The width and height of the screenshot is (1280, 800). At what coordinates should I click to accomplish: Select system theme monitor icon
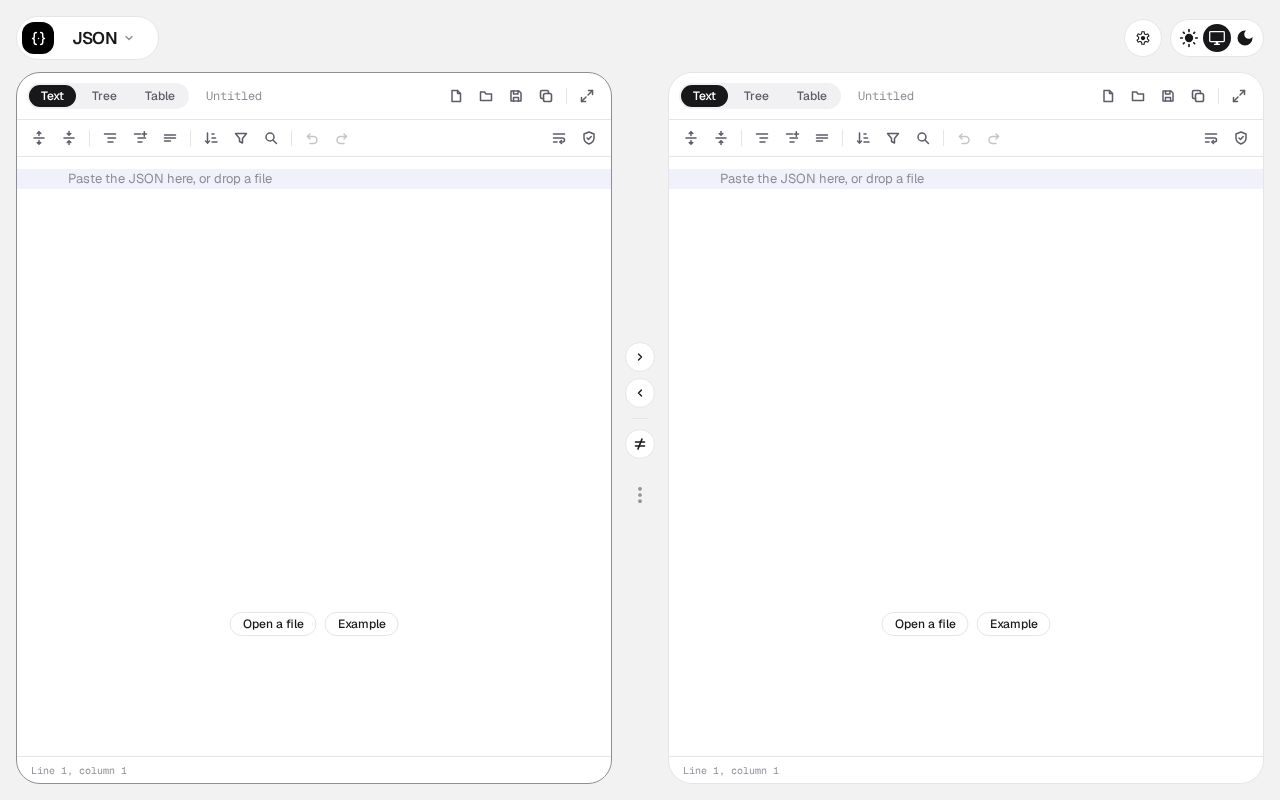1217,38
